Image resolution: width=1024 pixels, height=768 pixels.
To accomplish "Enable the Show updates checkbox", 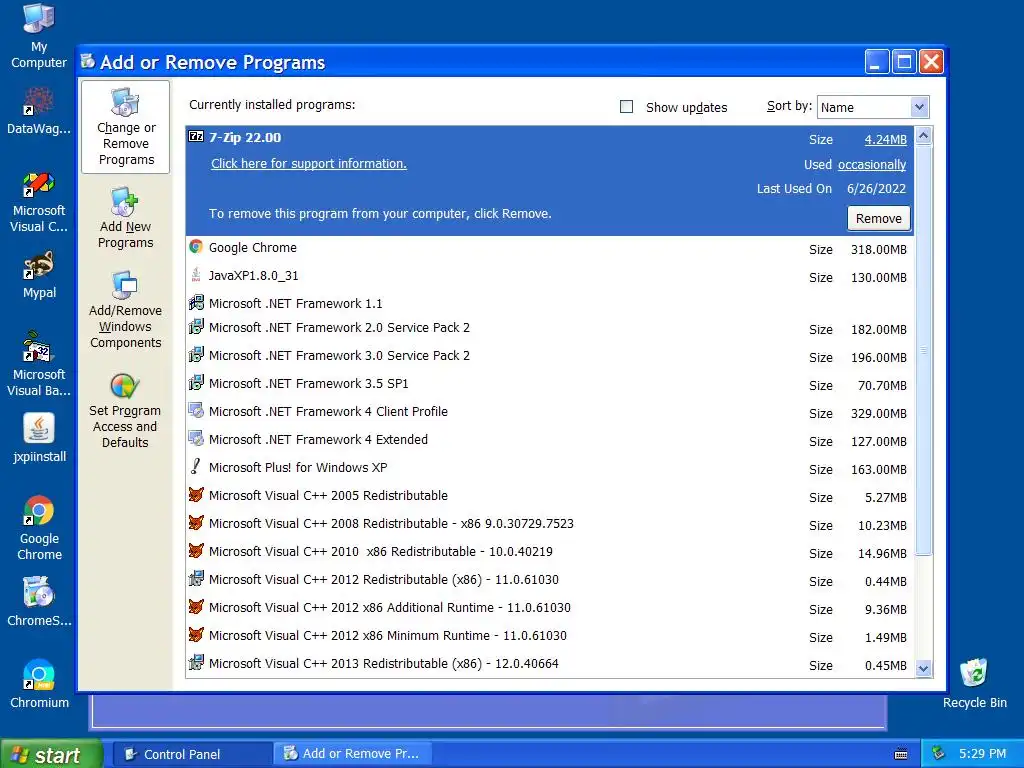I will click(626, 106).
